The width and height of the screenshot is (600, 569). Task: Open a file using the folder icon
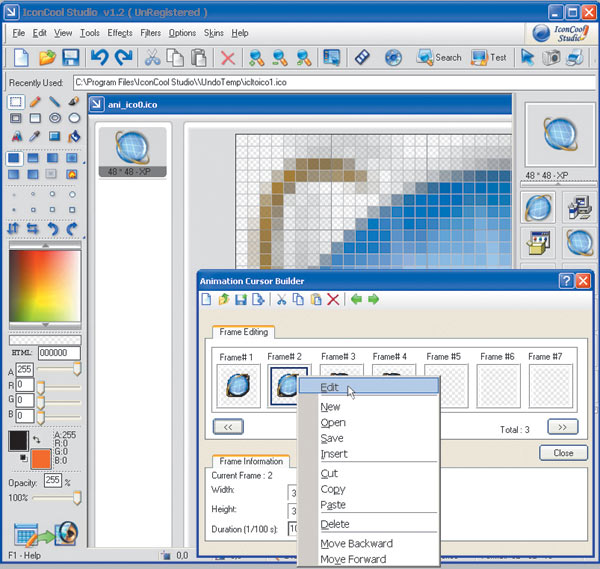click(47, 58)
